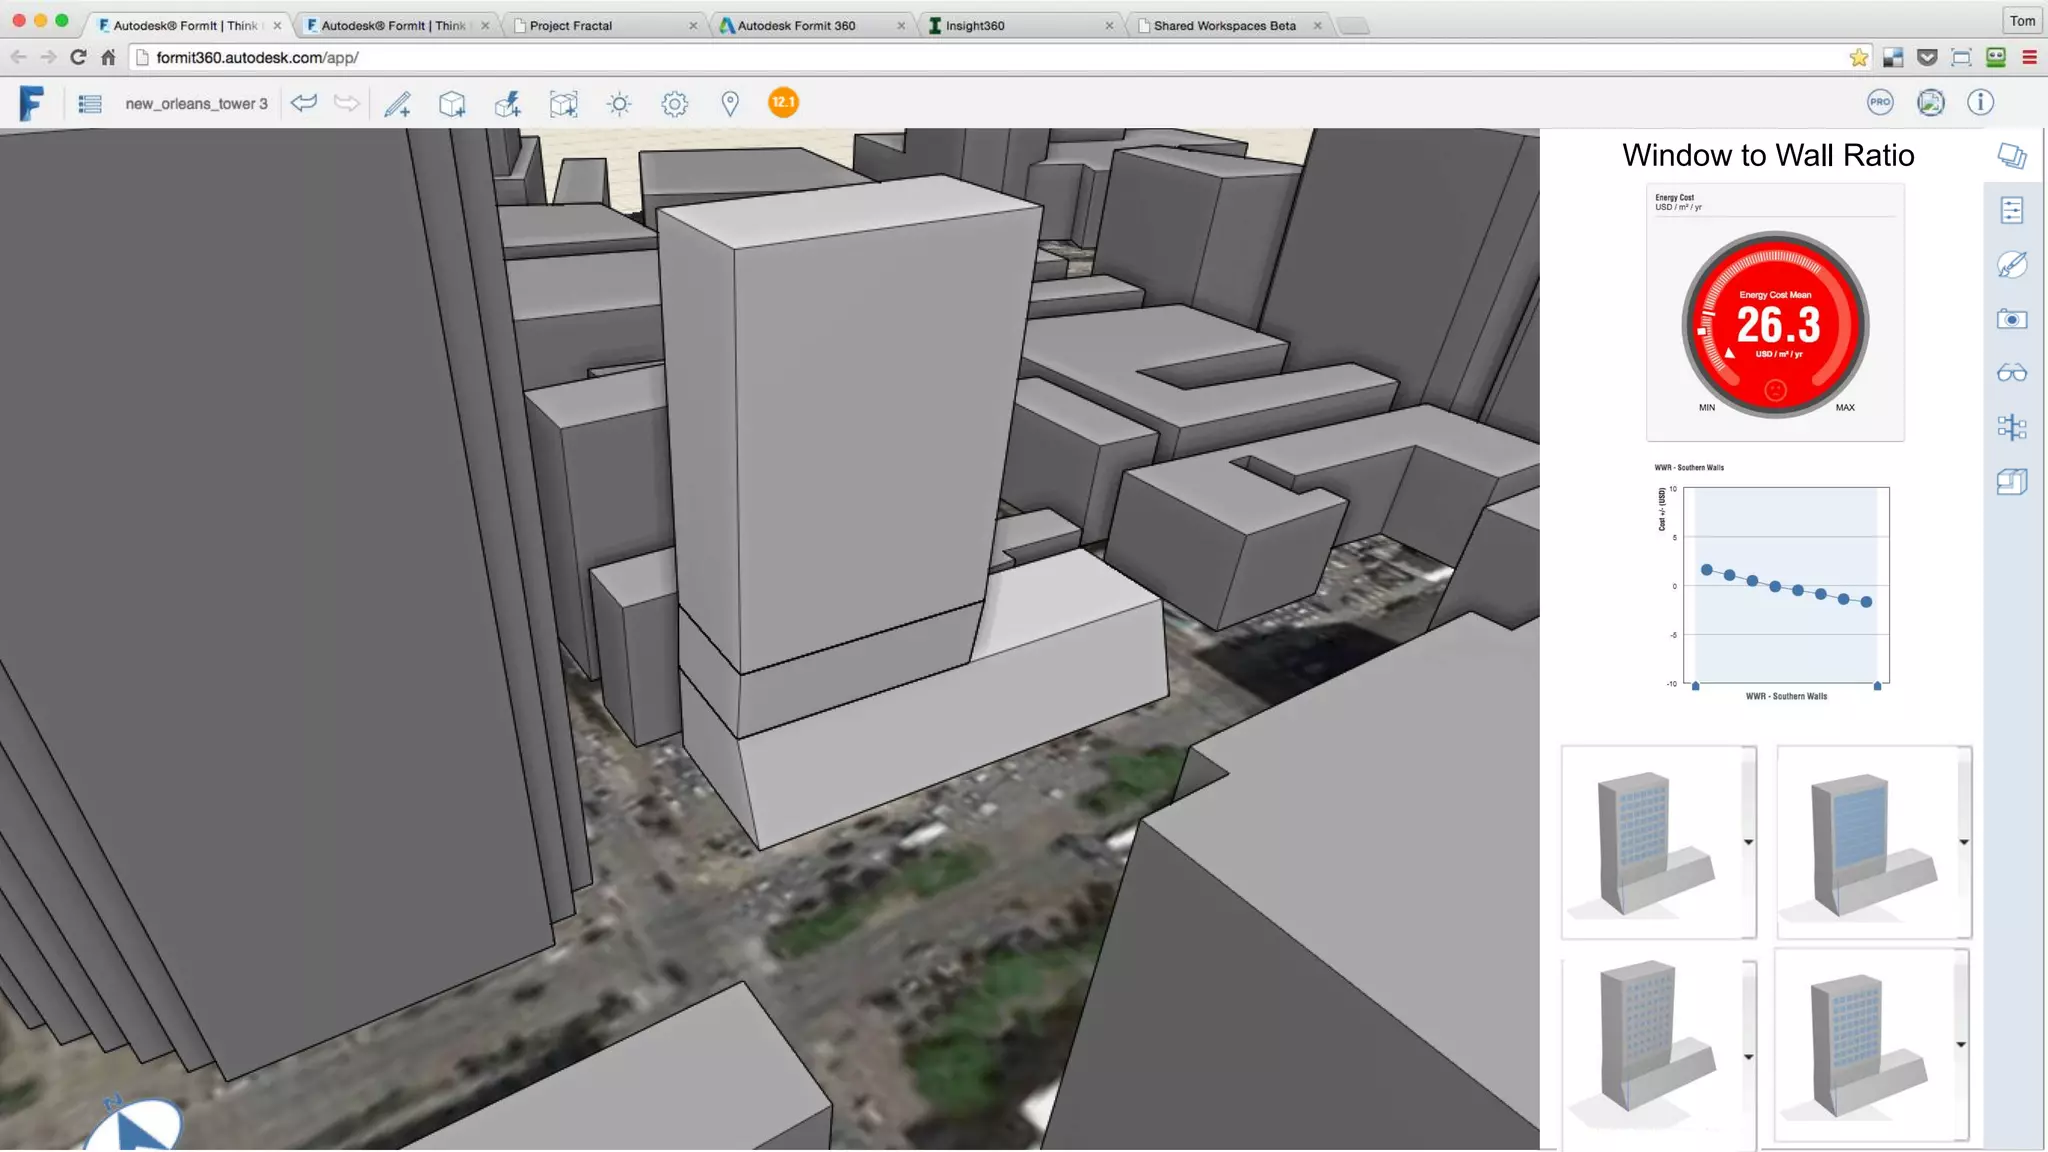Viewport: 2048px width, 1152px height.
Task: Expand dropdown beside top-left building thumbnail
Action: point(1748,842)
